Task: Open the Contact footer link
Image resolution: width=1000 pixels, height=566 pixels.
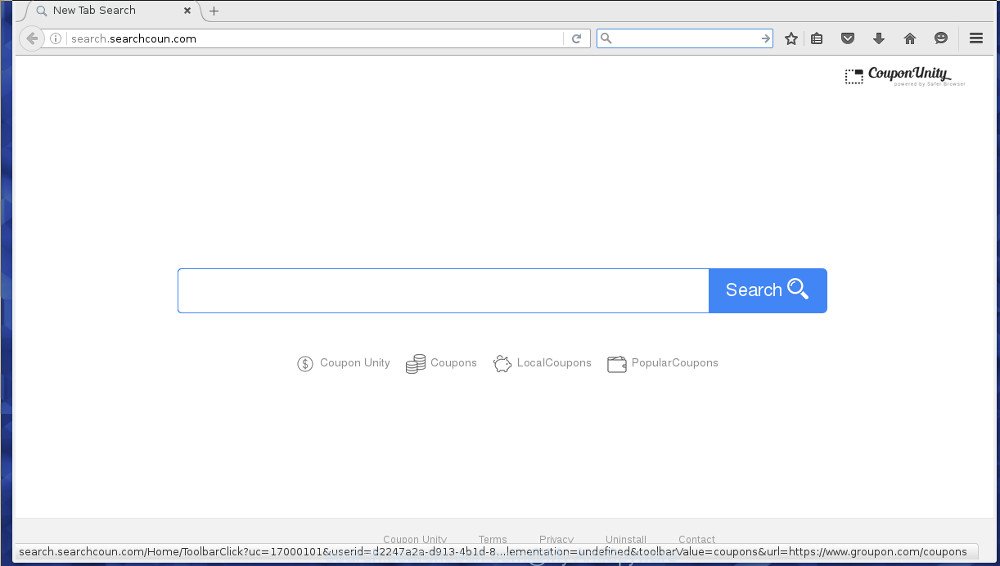Action: (x=696, y=539)
